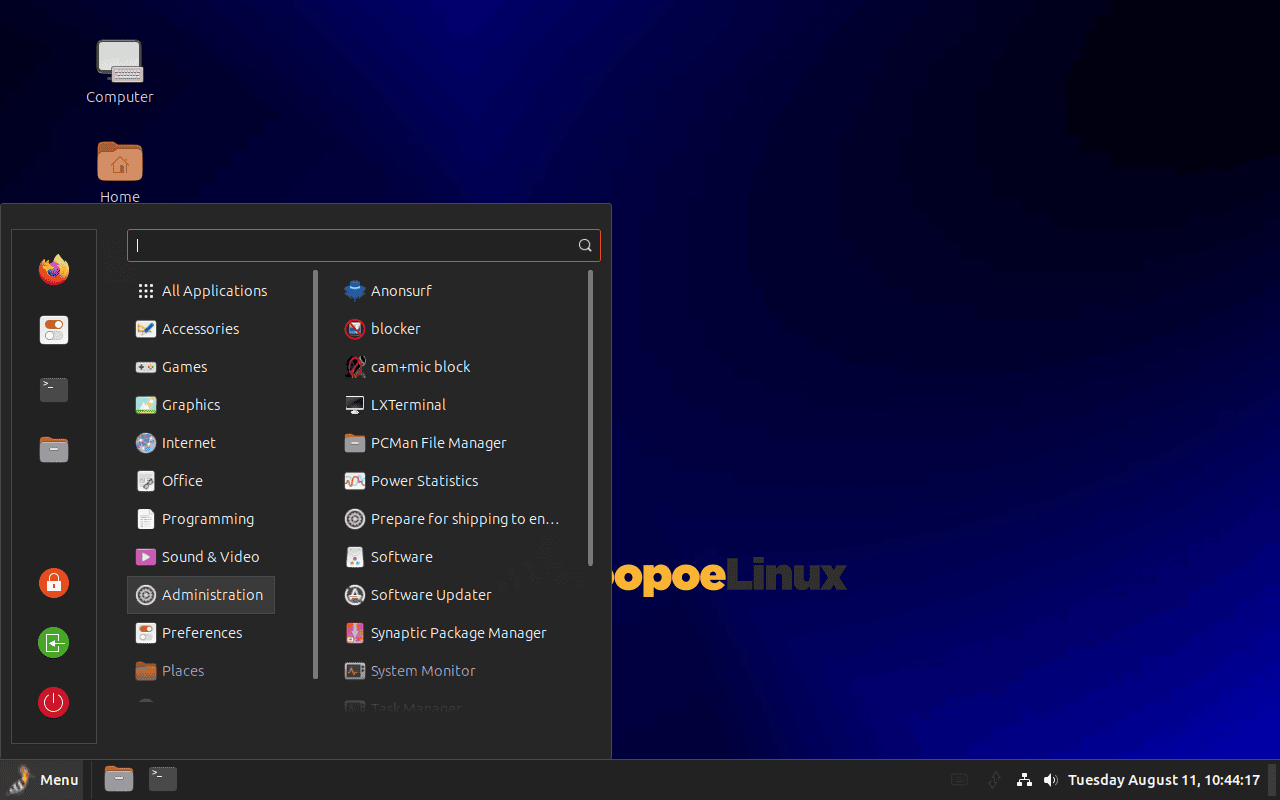Select the Places category
This screenshot has width=1280, height=800.
pyautogui.click(x=201, y=671)
